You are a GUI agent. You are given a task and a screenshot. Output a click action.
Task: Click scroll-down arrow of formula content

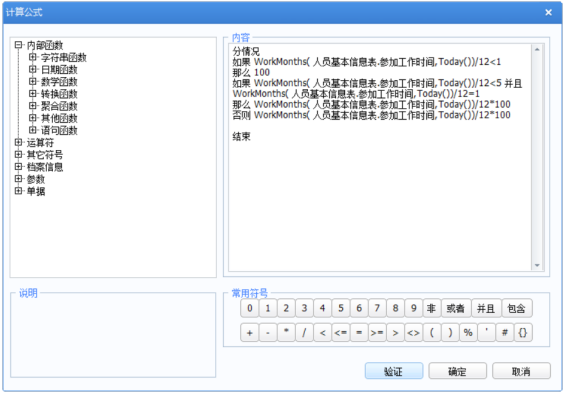point(537,265)
